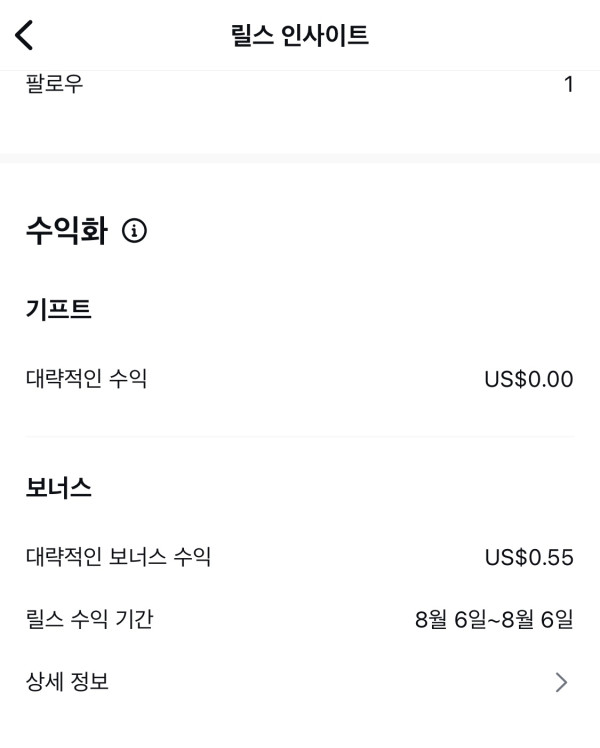Tap the 8월 6일~8월 6일 date range
The height and width of the screenshot is (748, 600).
493,620
